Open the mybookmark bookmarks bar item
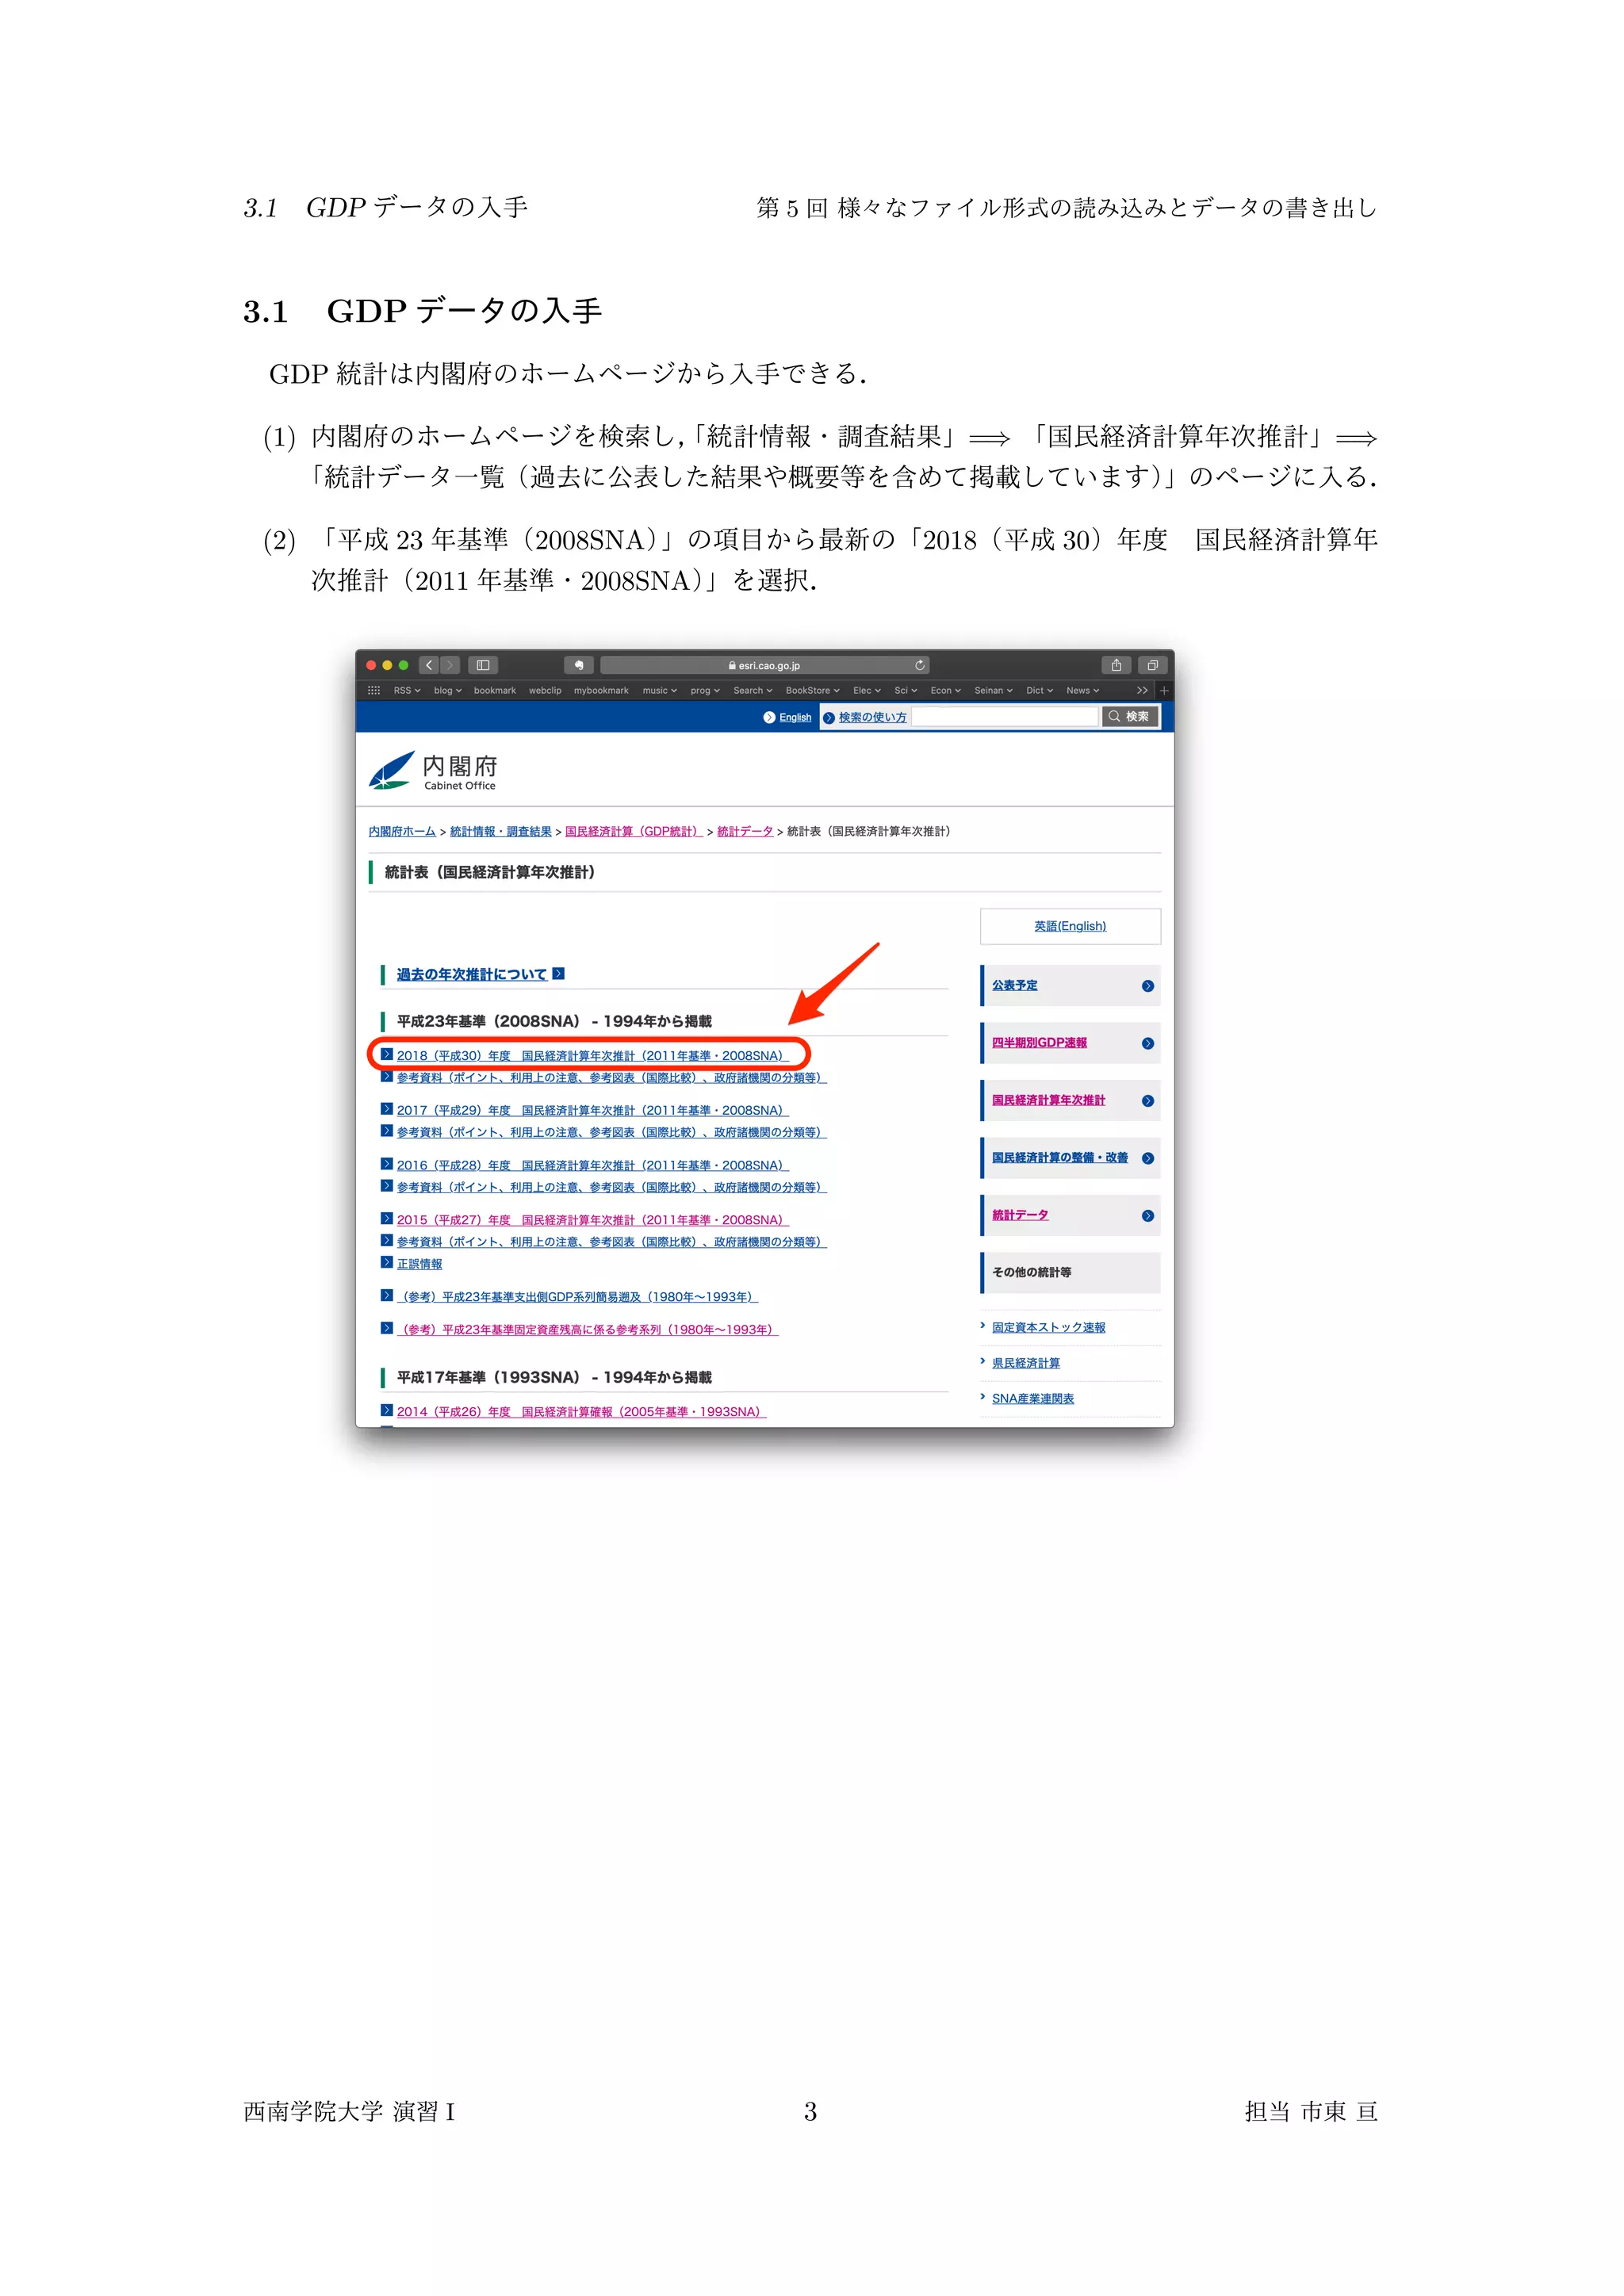 click(601, 690)
